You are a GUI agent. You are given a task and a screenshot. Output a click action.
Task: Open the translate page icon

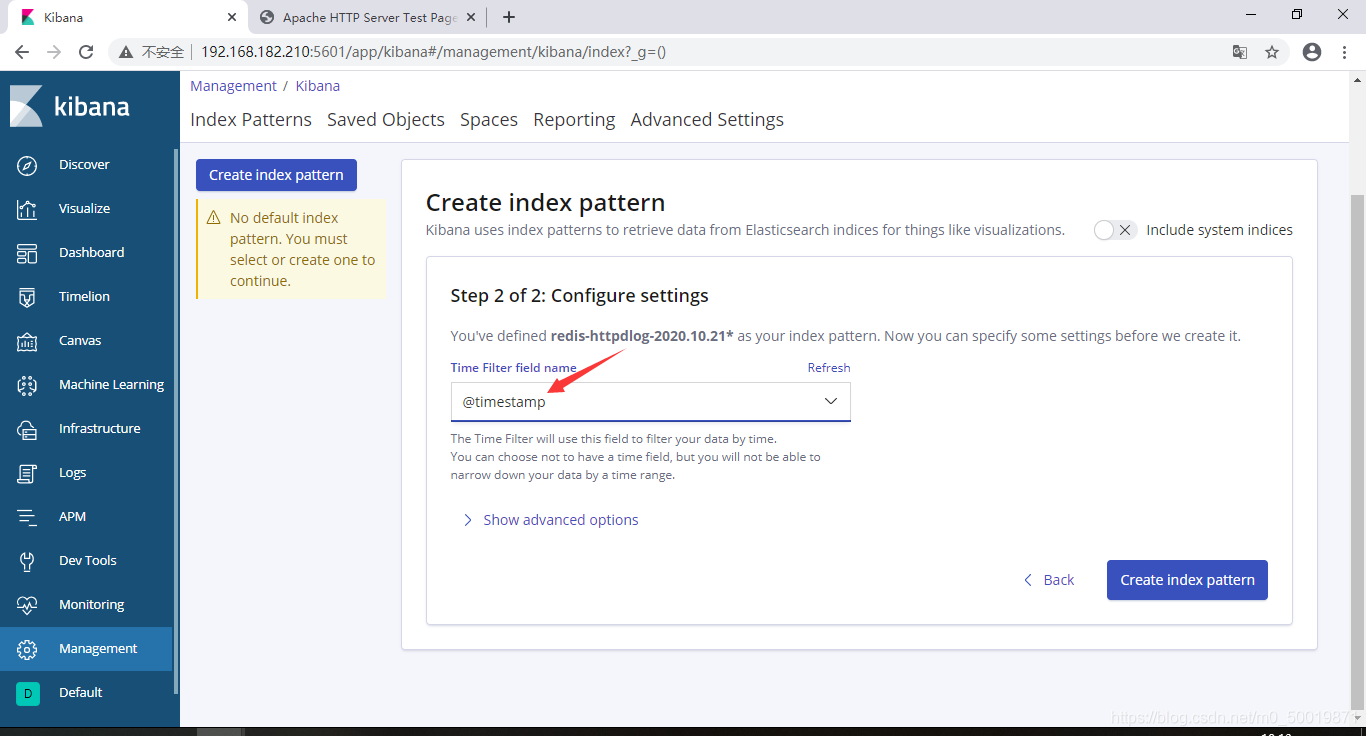[x=1240, y=52]
